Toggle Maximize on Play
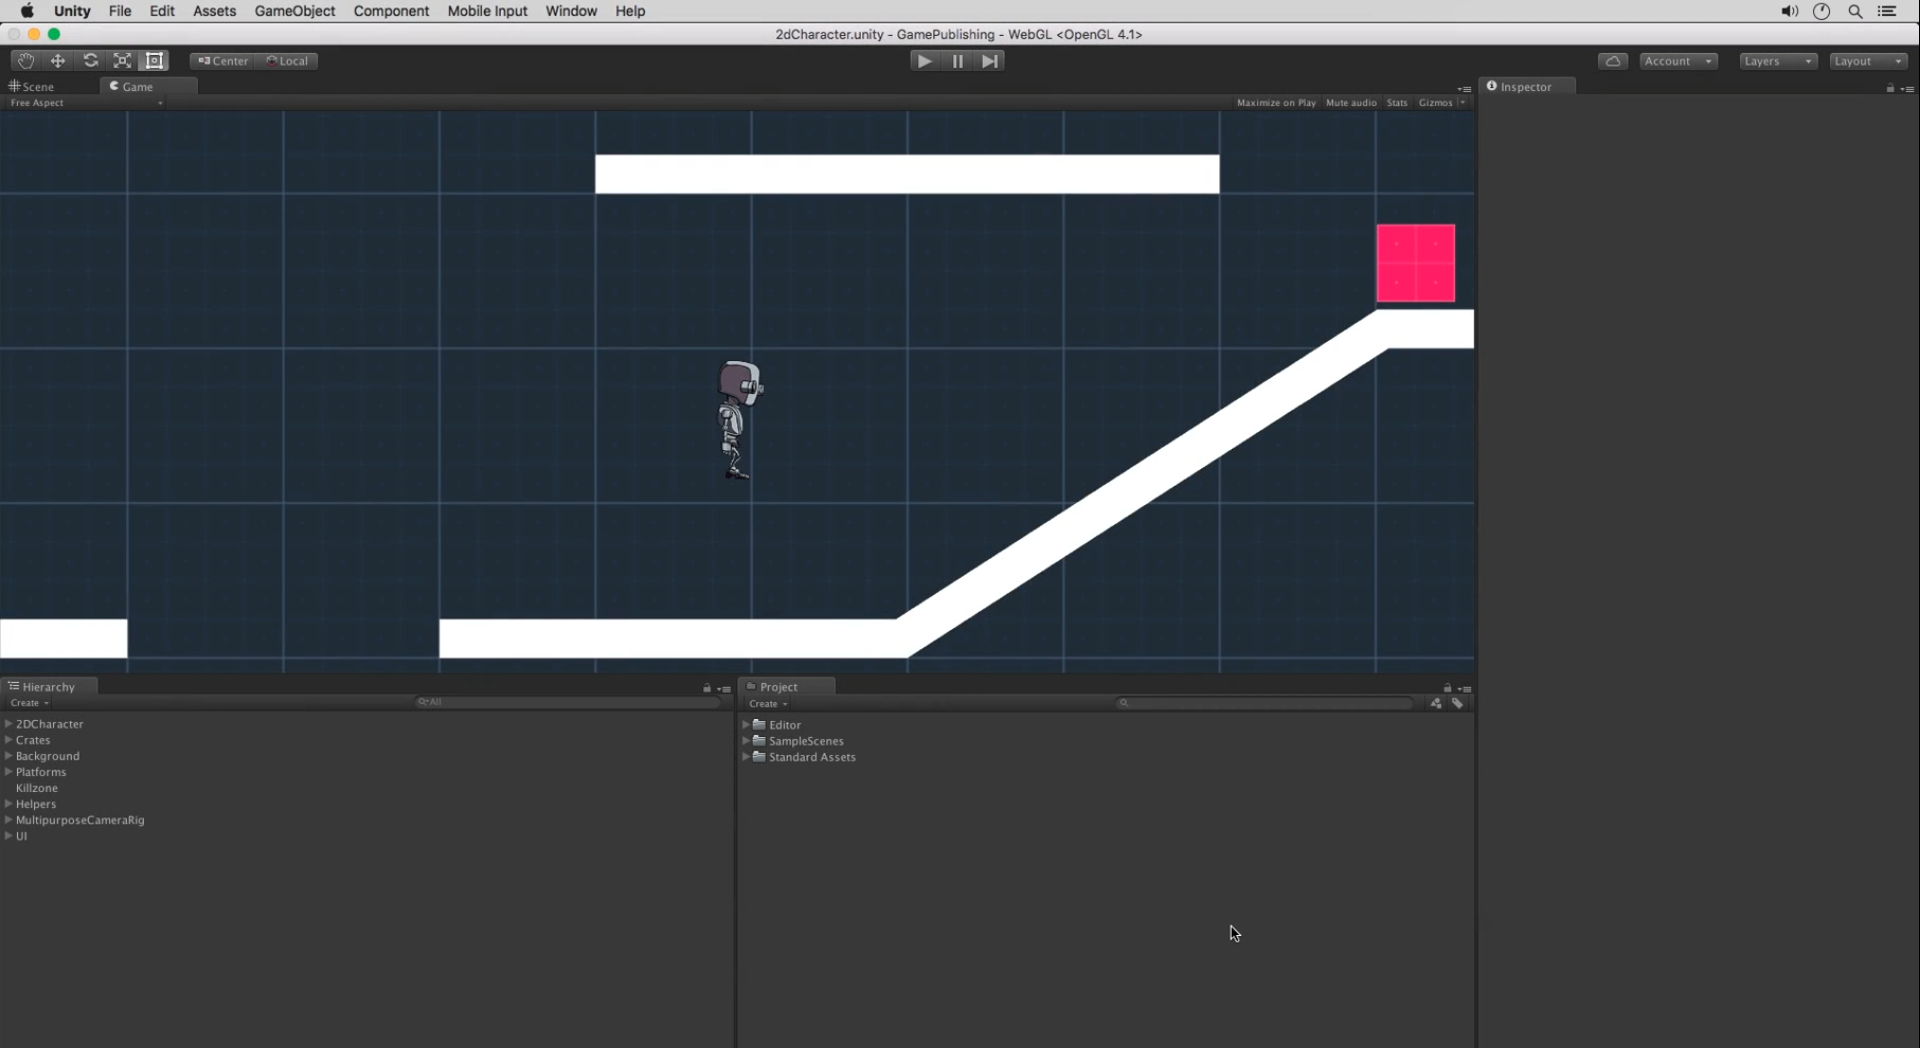Screen dimensions: 1920x1048 click(1275, 103)
